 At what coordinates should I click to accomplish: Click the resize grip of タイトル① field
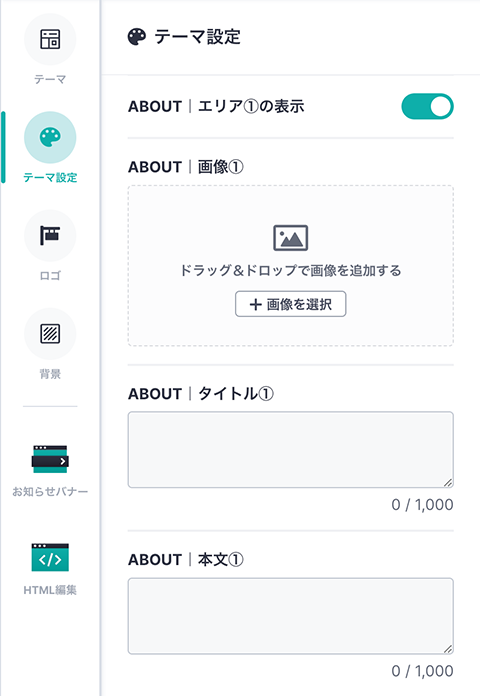(x=448, y=482)
